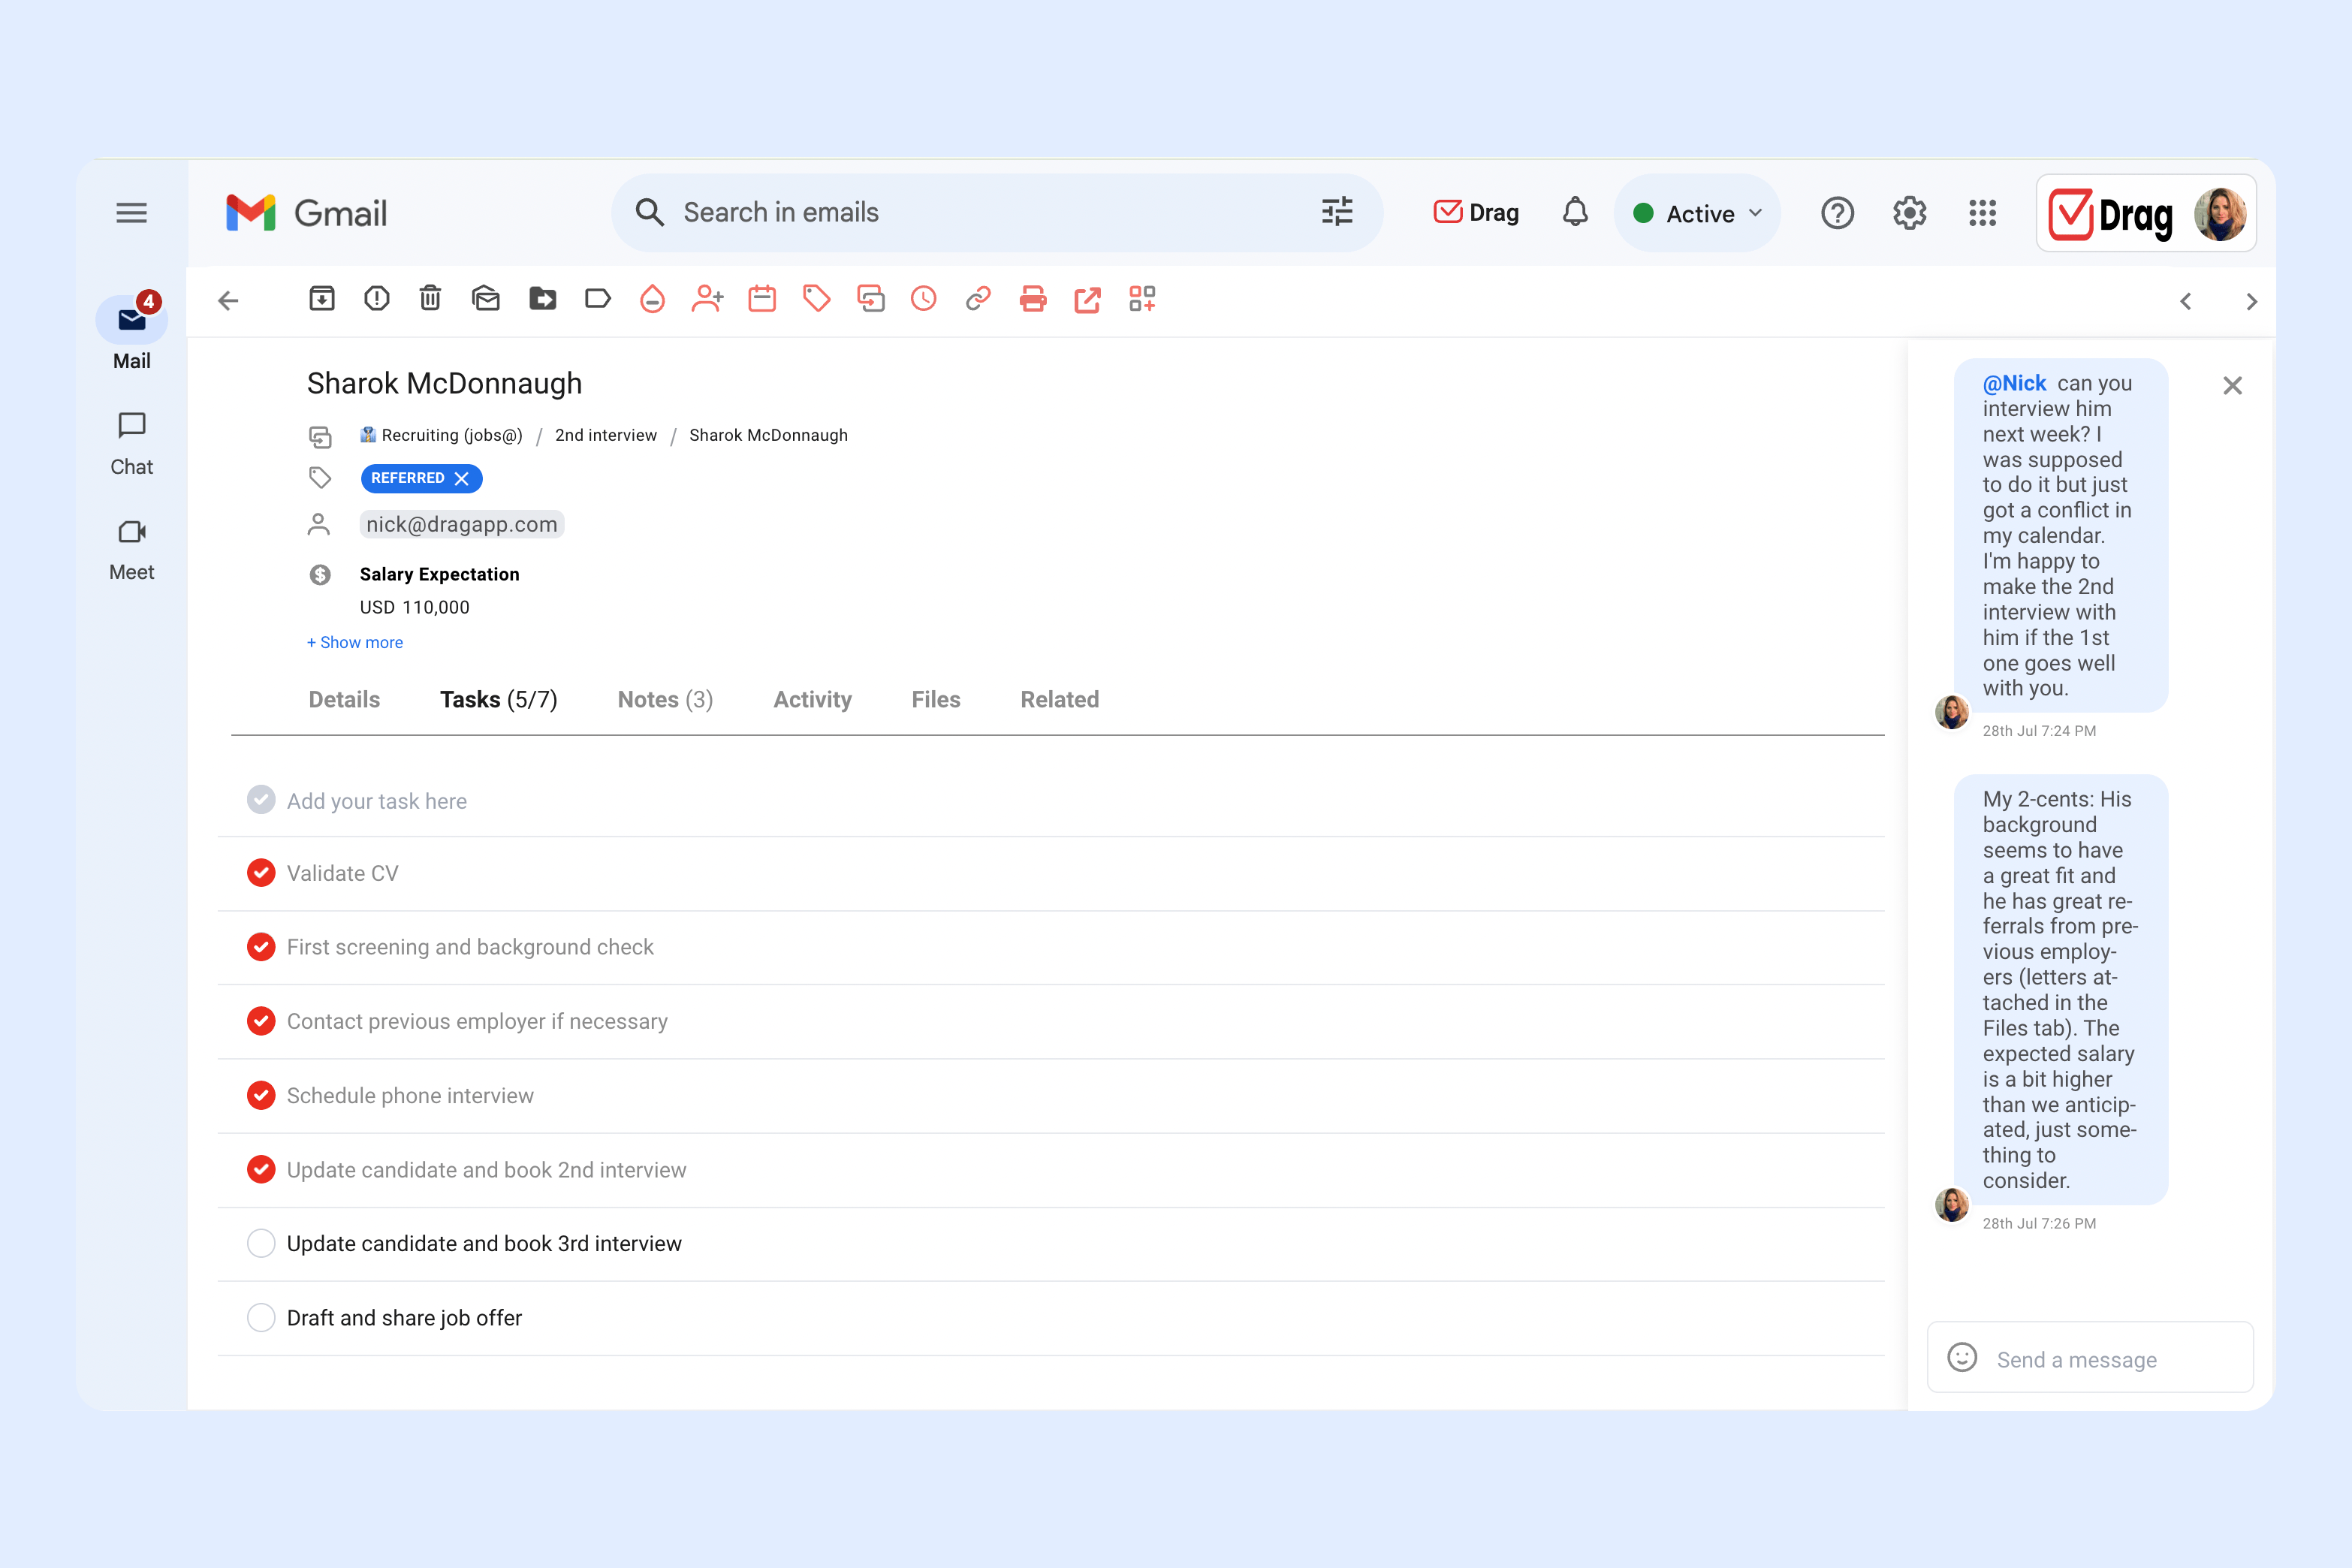Click the Send a message field

pyautogui.click(x=2090, y=1357)
